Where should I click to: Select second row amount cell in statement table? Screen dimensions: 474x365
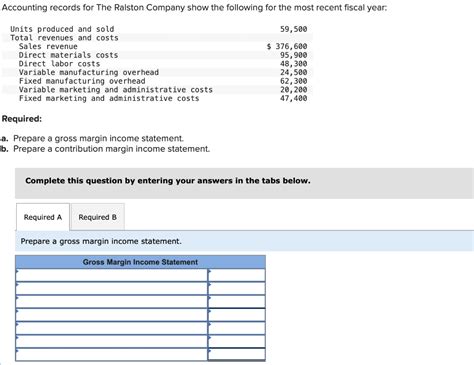tap(237, 289)
